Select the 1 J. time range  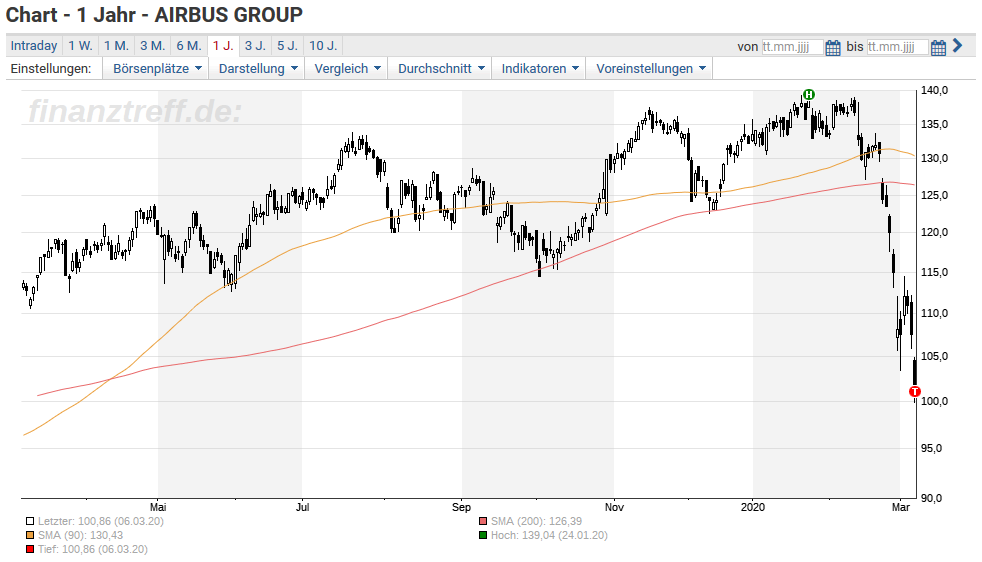coord(223,46)
